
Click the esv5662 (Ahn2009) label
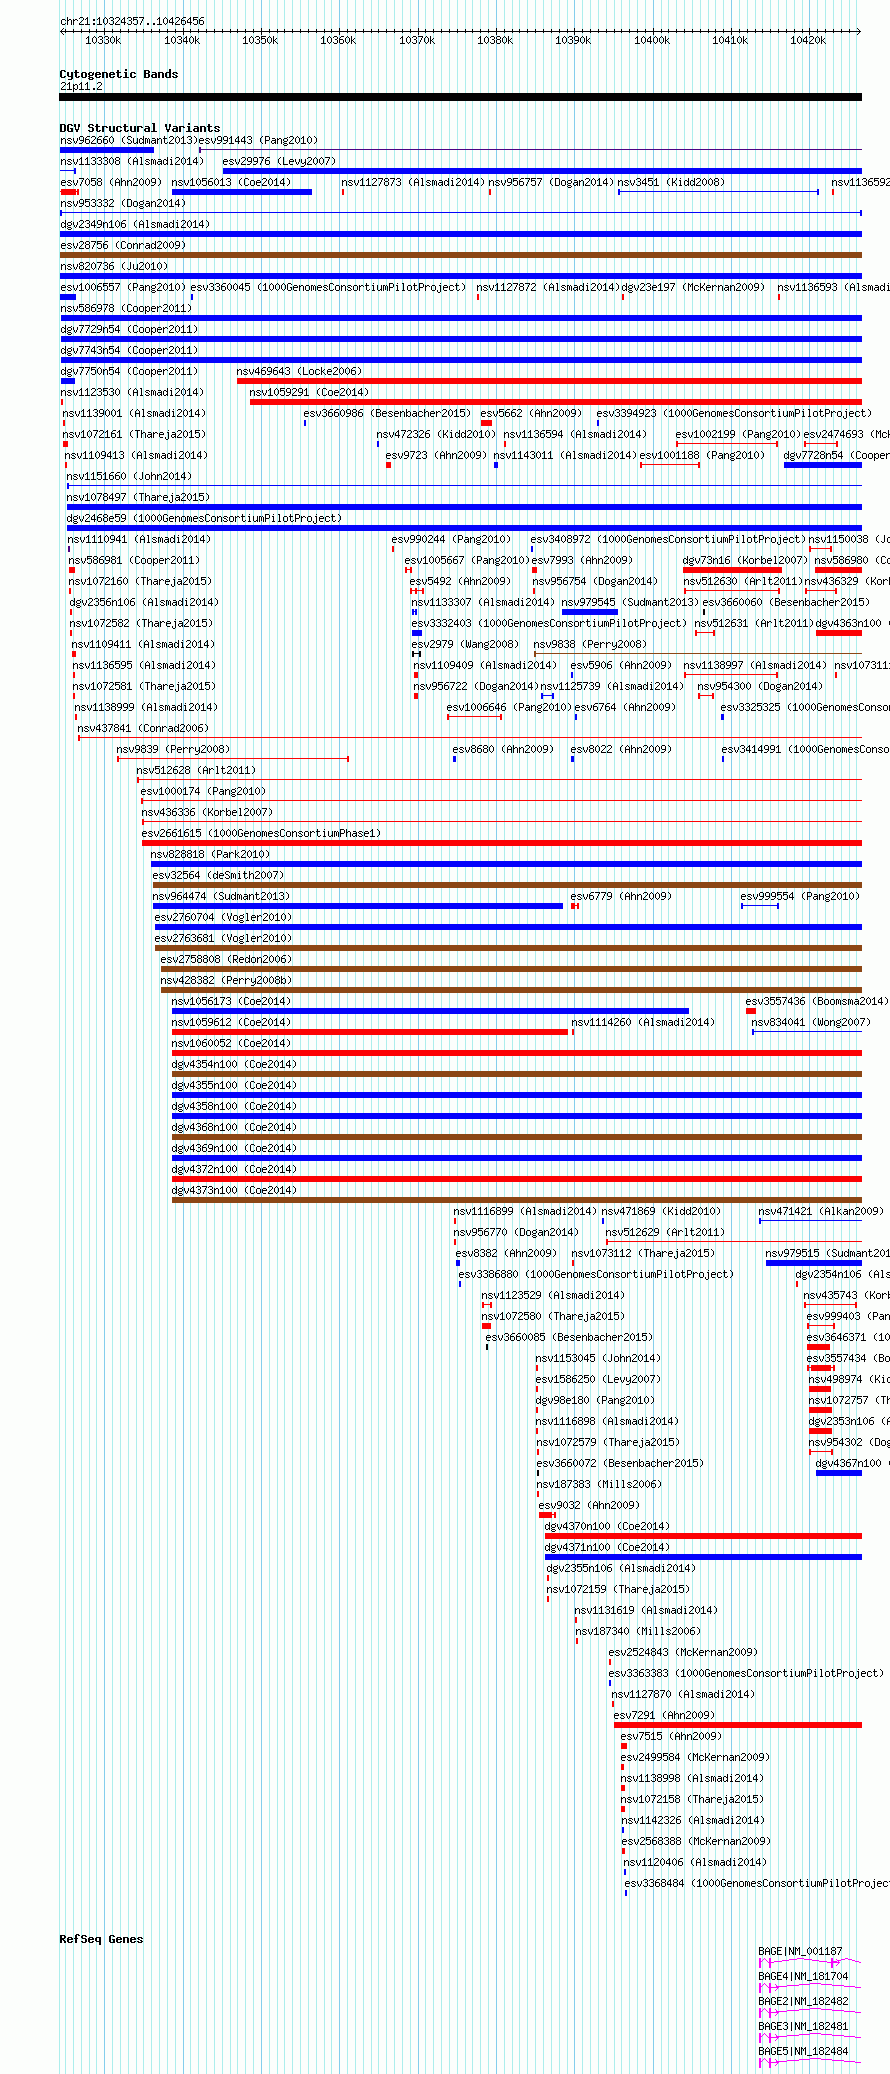pos(531,414)
